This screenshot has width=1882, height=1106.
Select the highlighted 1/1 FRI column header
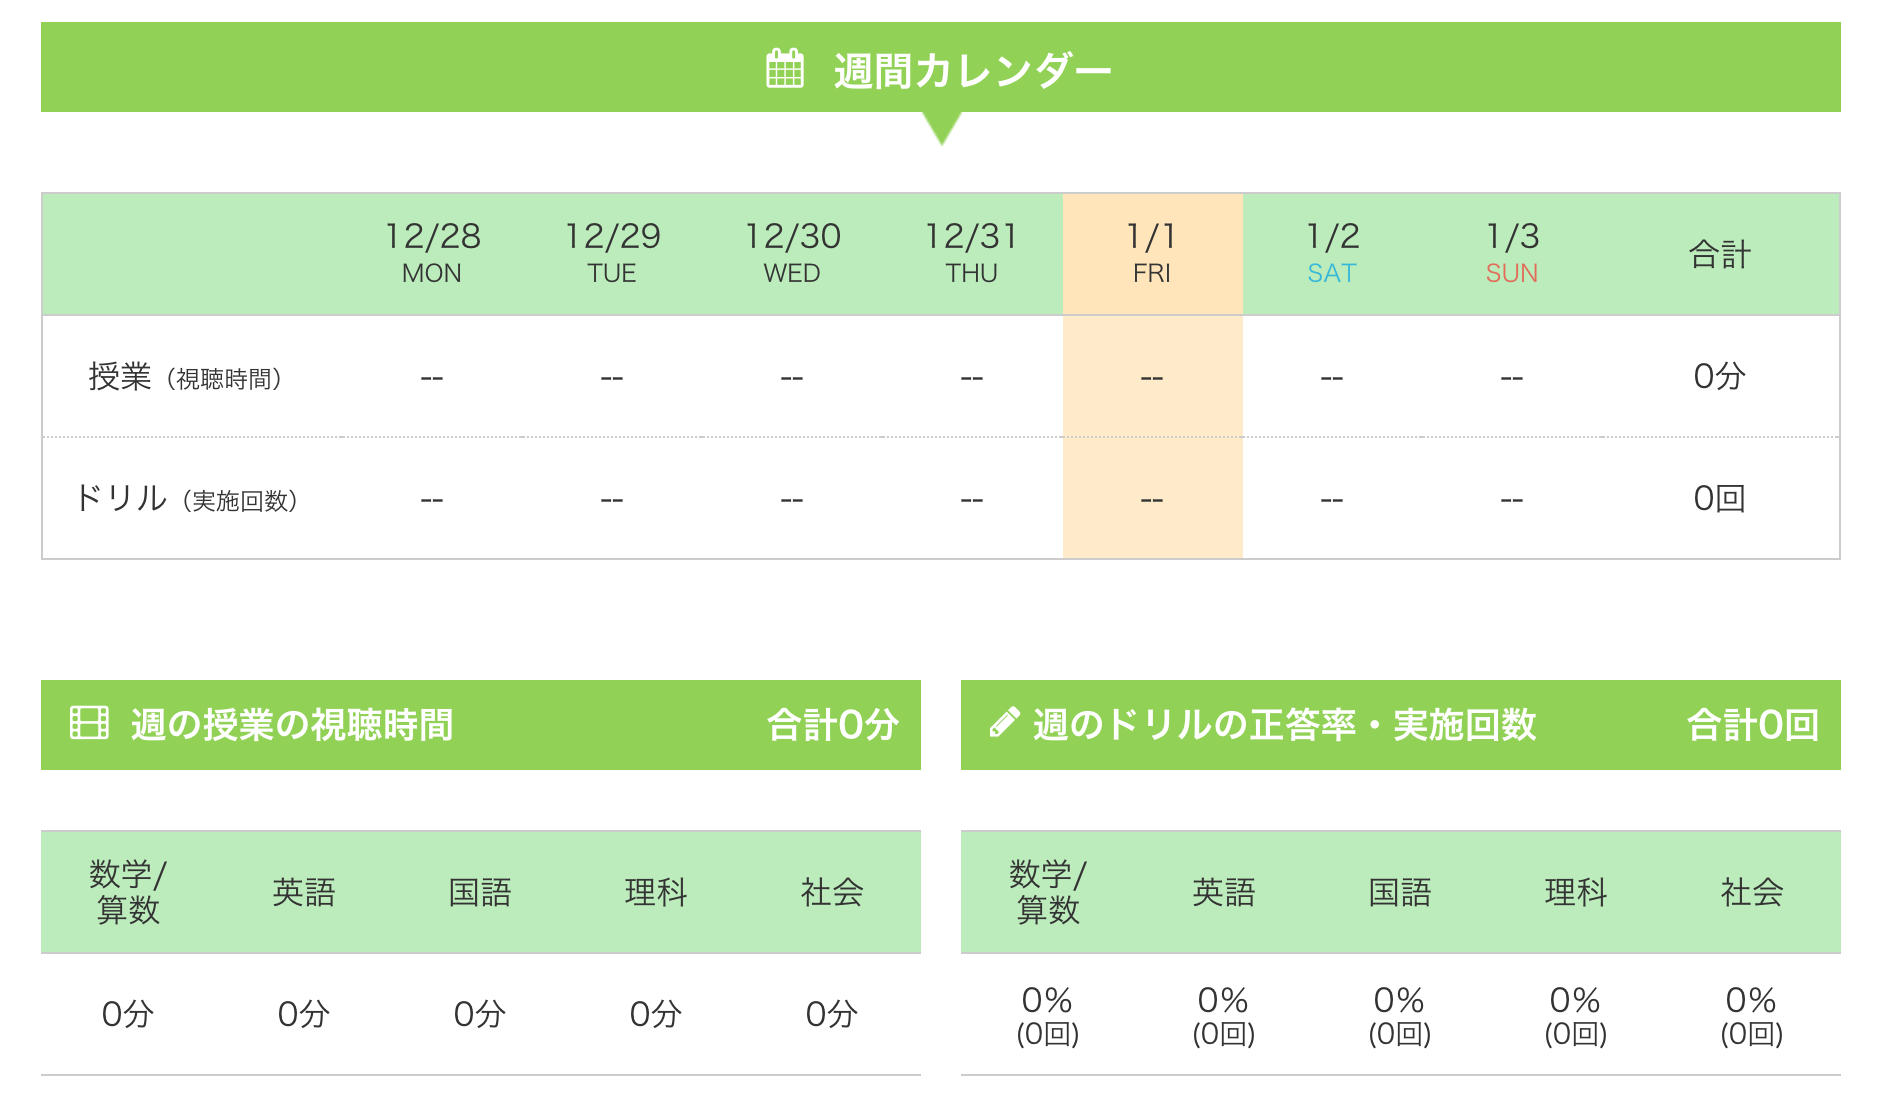(x=1152, y=253)
